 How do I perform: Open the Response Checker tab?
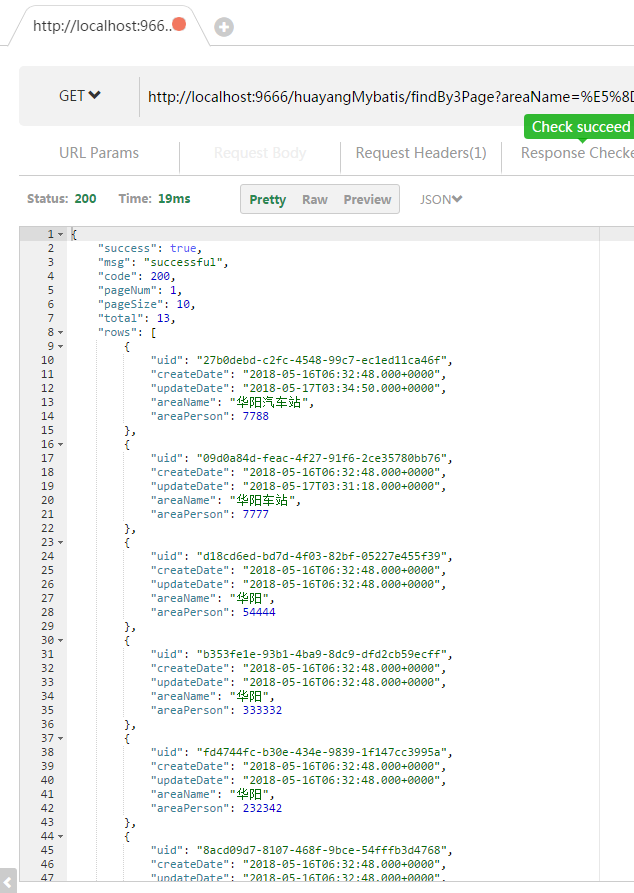[x=576, y=153]
